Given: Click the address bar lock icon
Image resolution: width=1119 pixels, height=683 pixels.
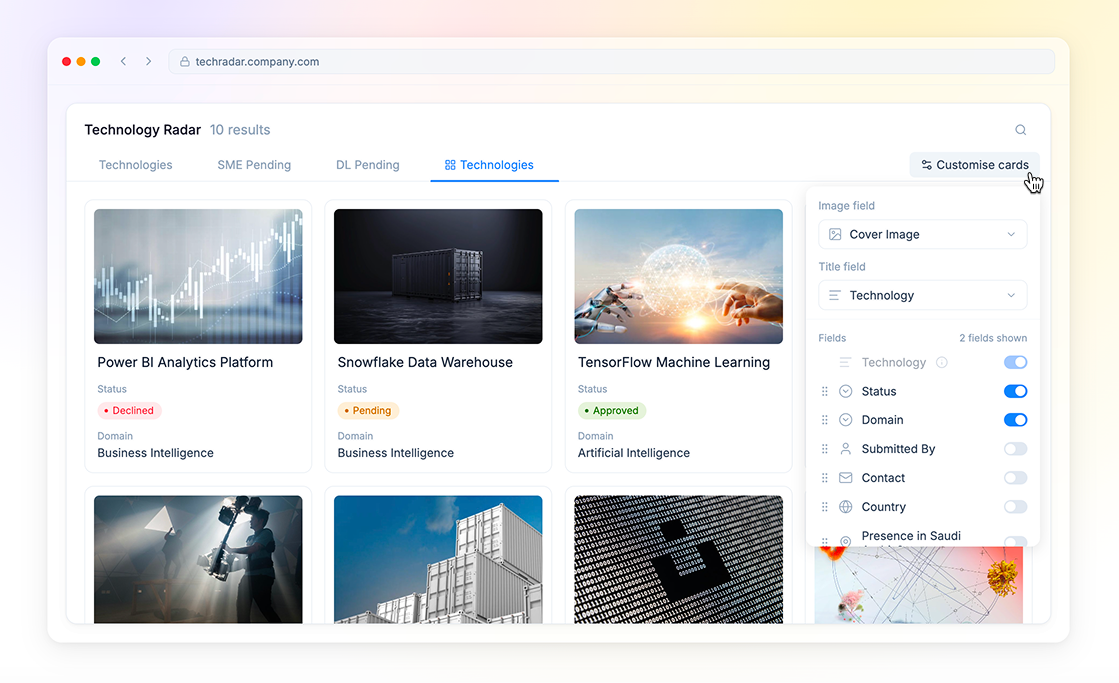Looking at the screenshot, I should pos(184,61).
